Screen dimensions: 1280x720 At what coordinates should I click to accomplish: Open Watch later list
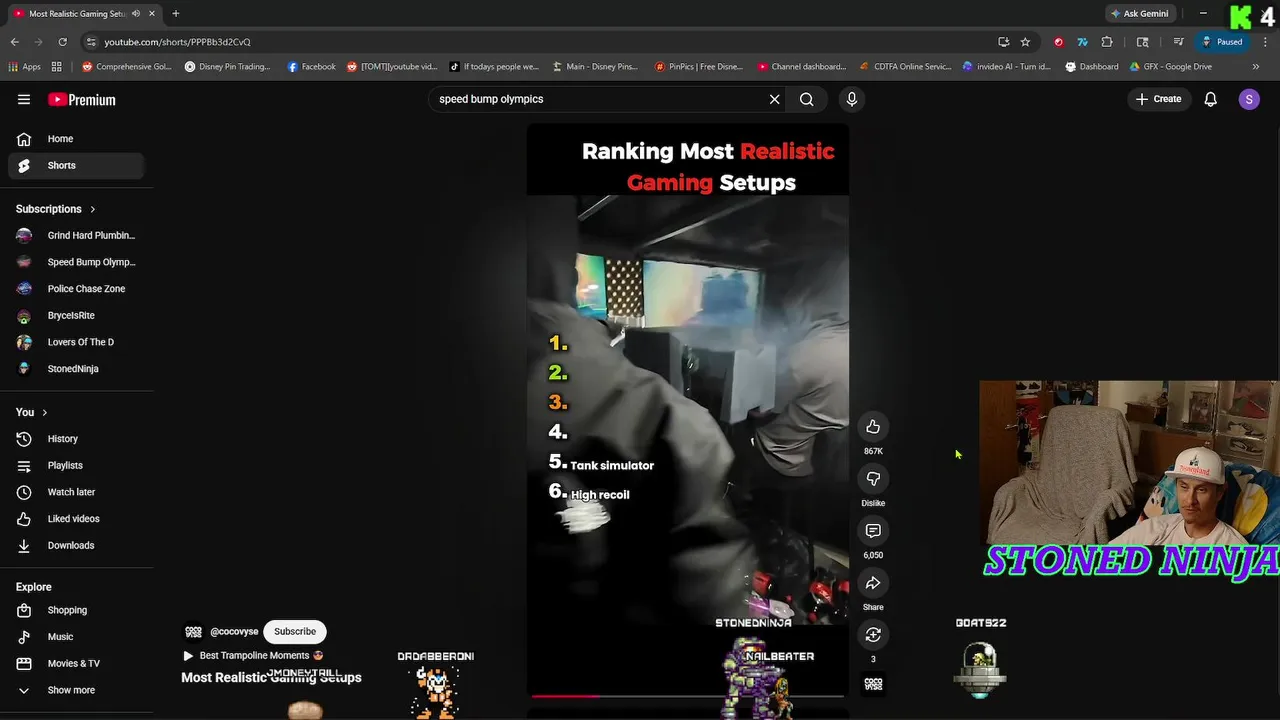point(76,492)
